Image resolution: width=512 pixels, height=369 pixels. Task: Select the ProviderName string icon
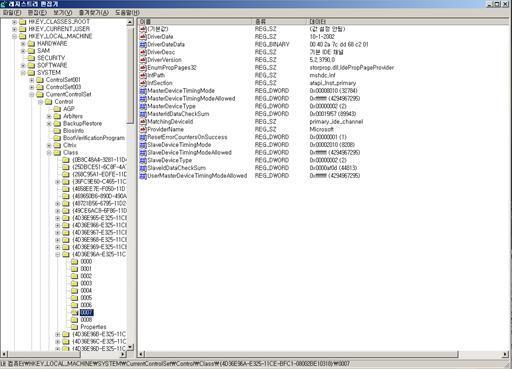(x=143, y=129)
